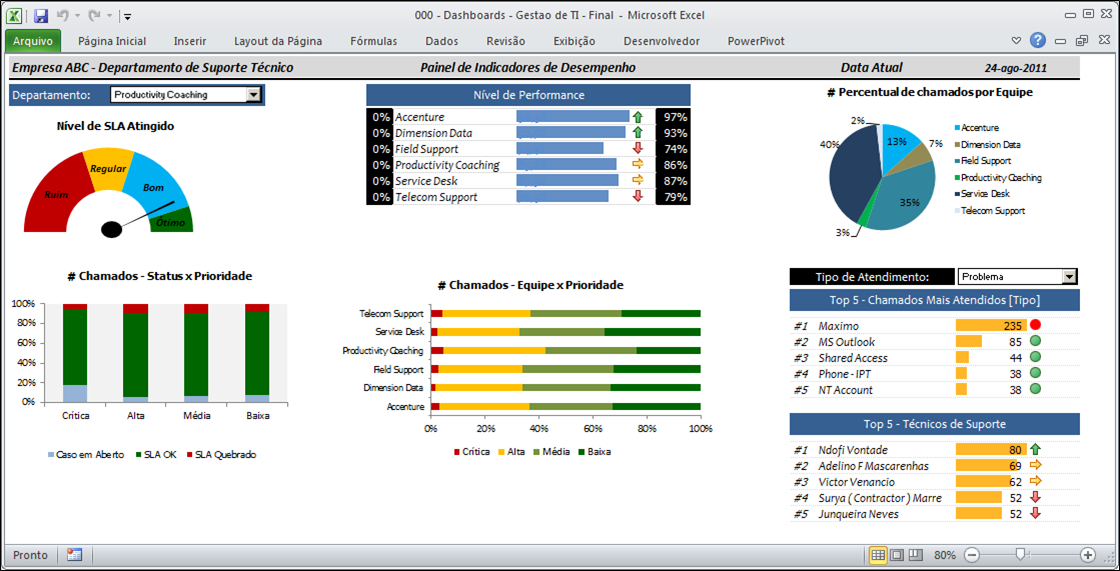
Task: Select the Desenvolvedor tab
Action: point(661,41)
